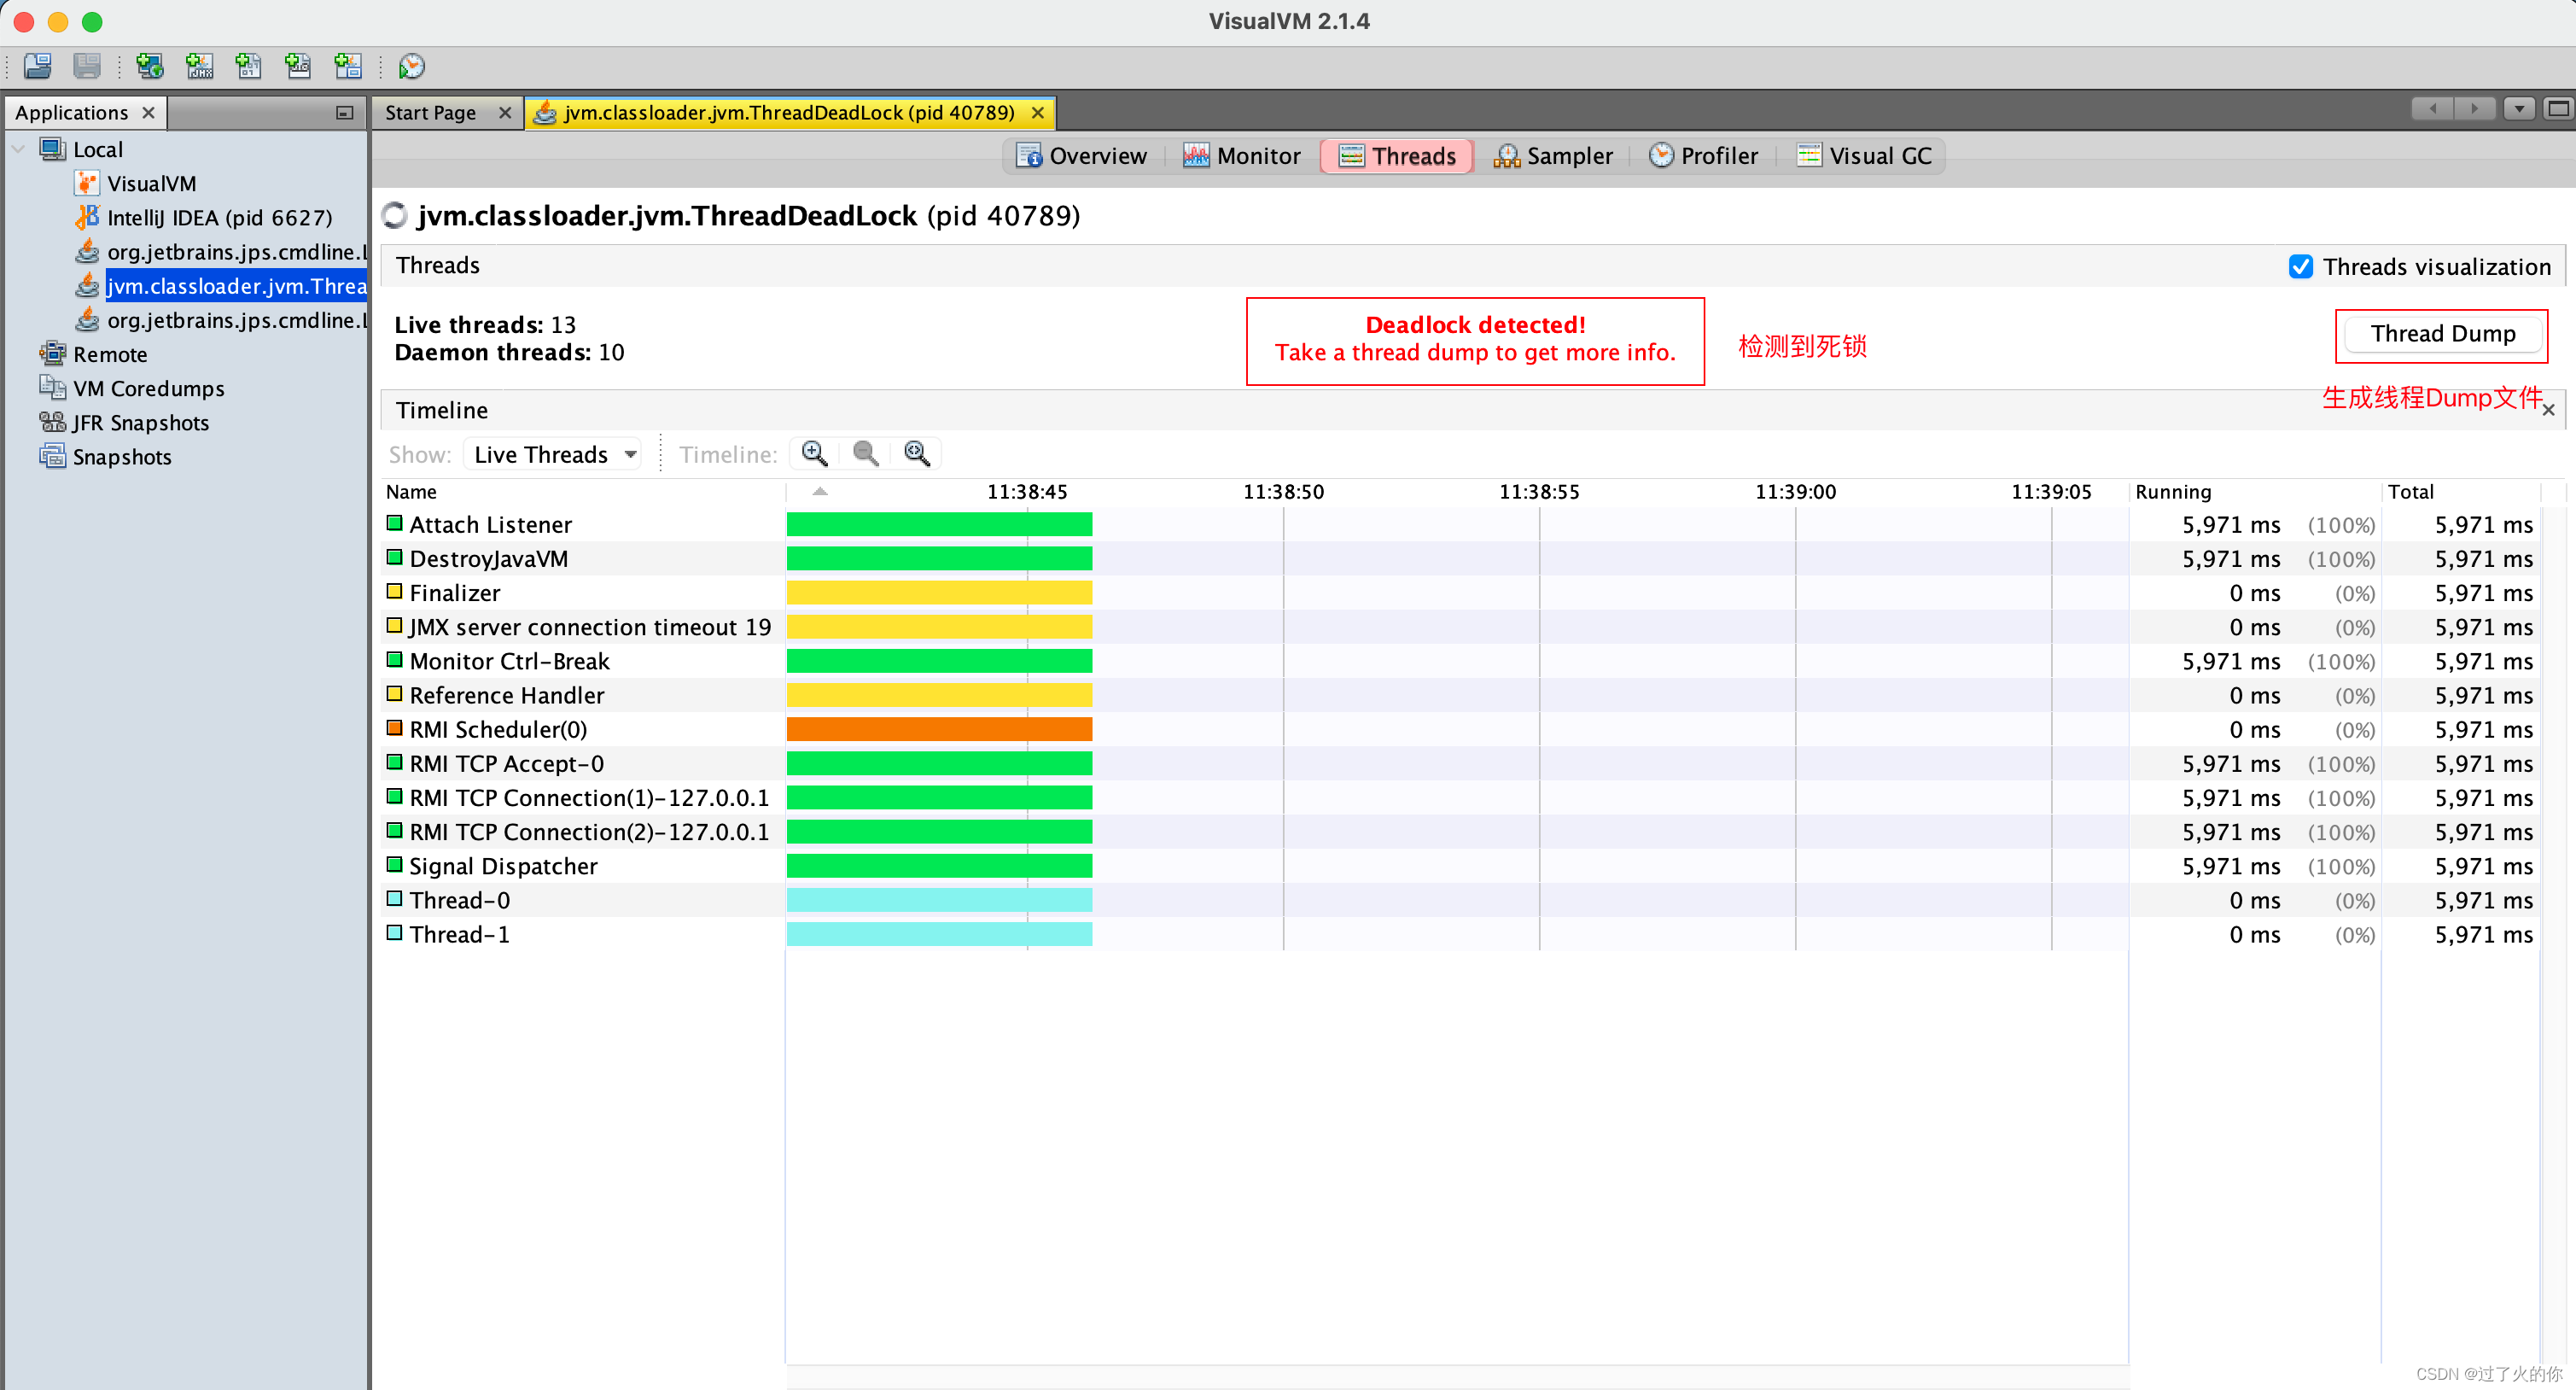Select IntelliJ IDEA (pid 6627) application
The height and width of the screenshot is (1390, 2576).
218,218
